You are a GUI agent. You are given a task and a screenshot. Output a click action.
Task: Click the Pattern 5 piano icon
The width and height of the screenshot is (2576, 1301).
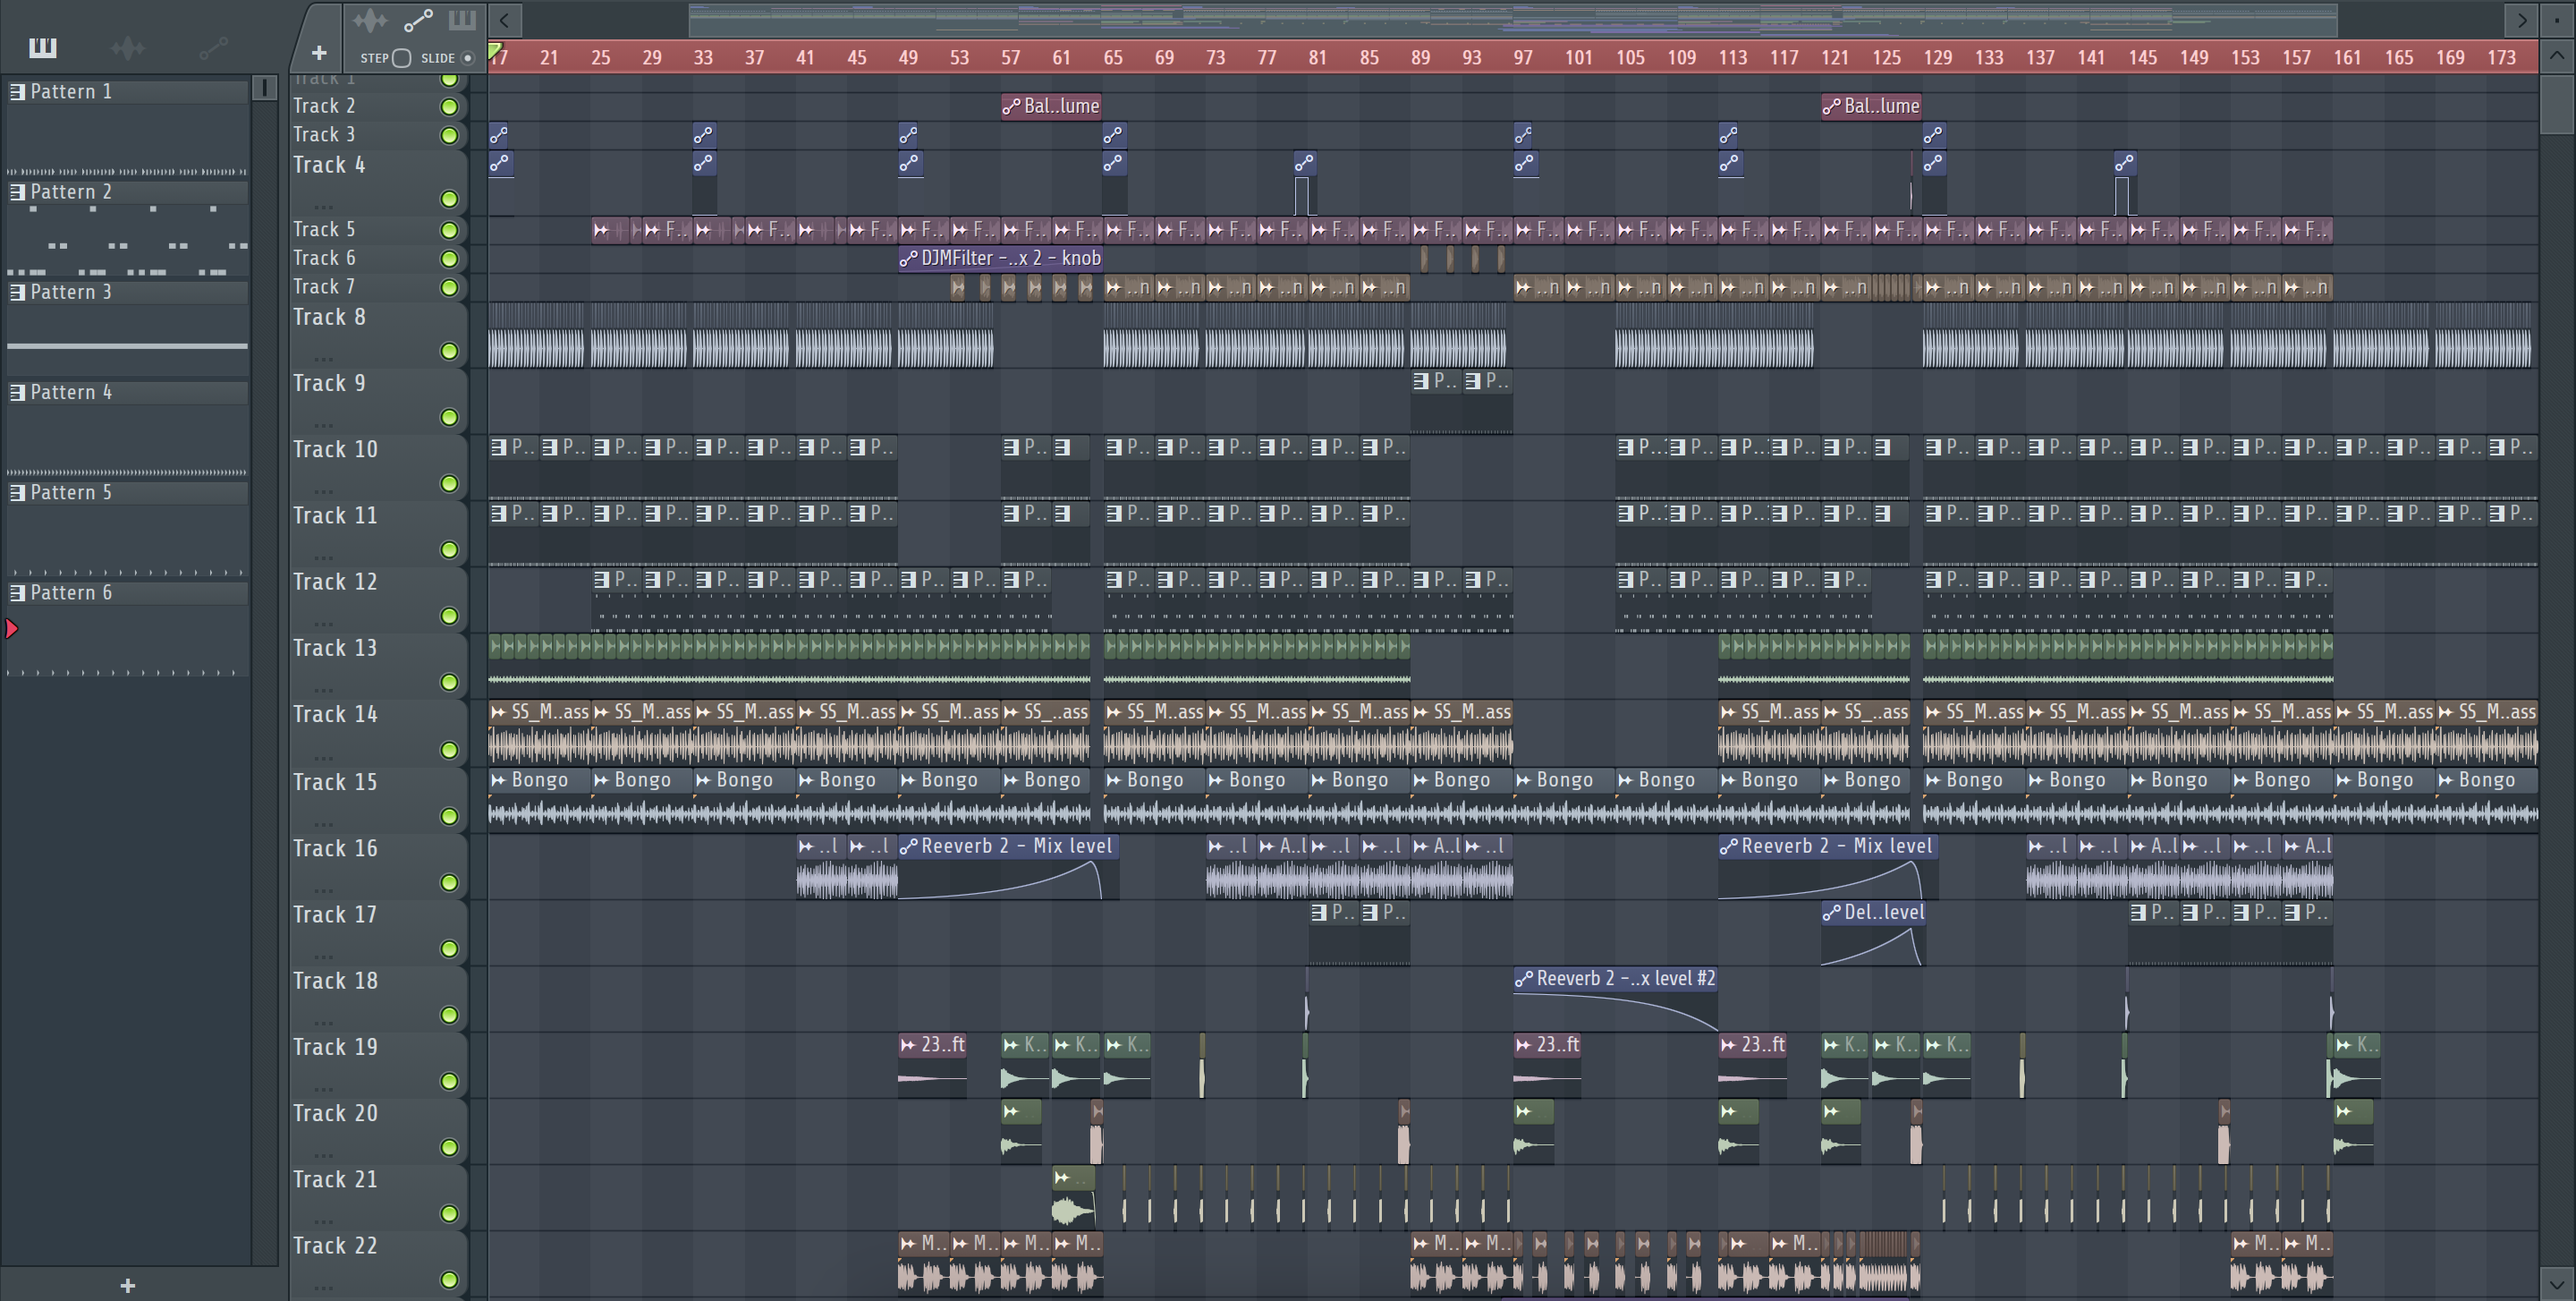tap(17, 492)
